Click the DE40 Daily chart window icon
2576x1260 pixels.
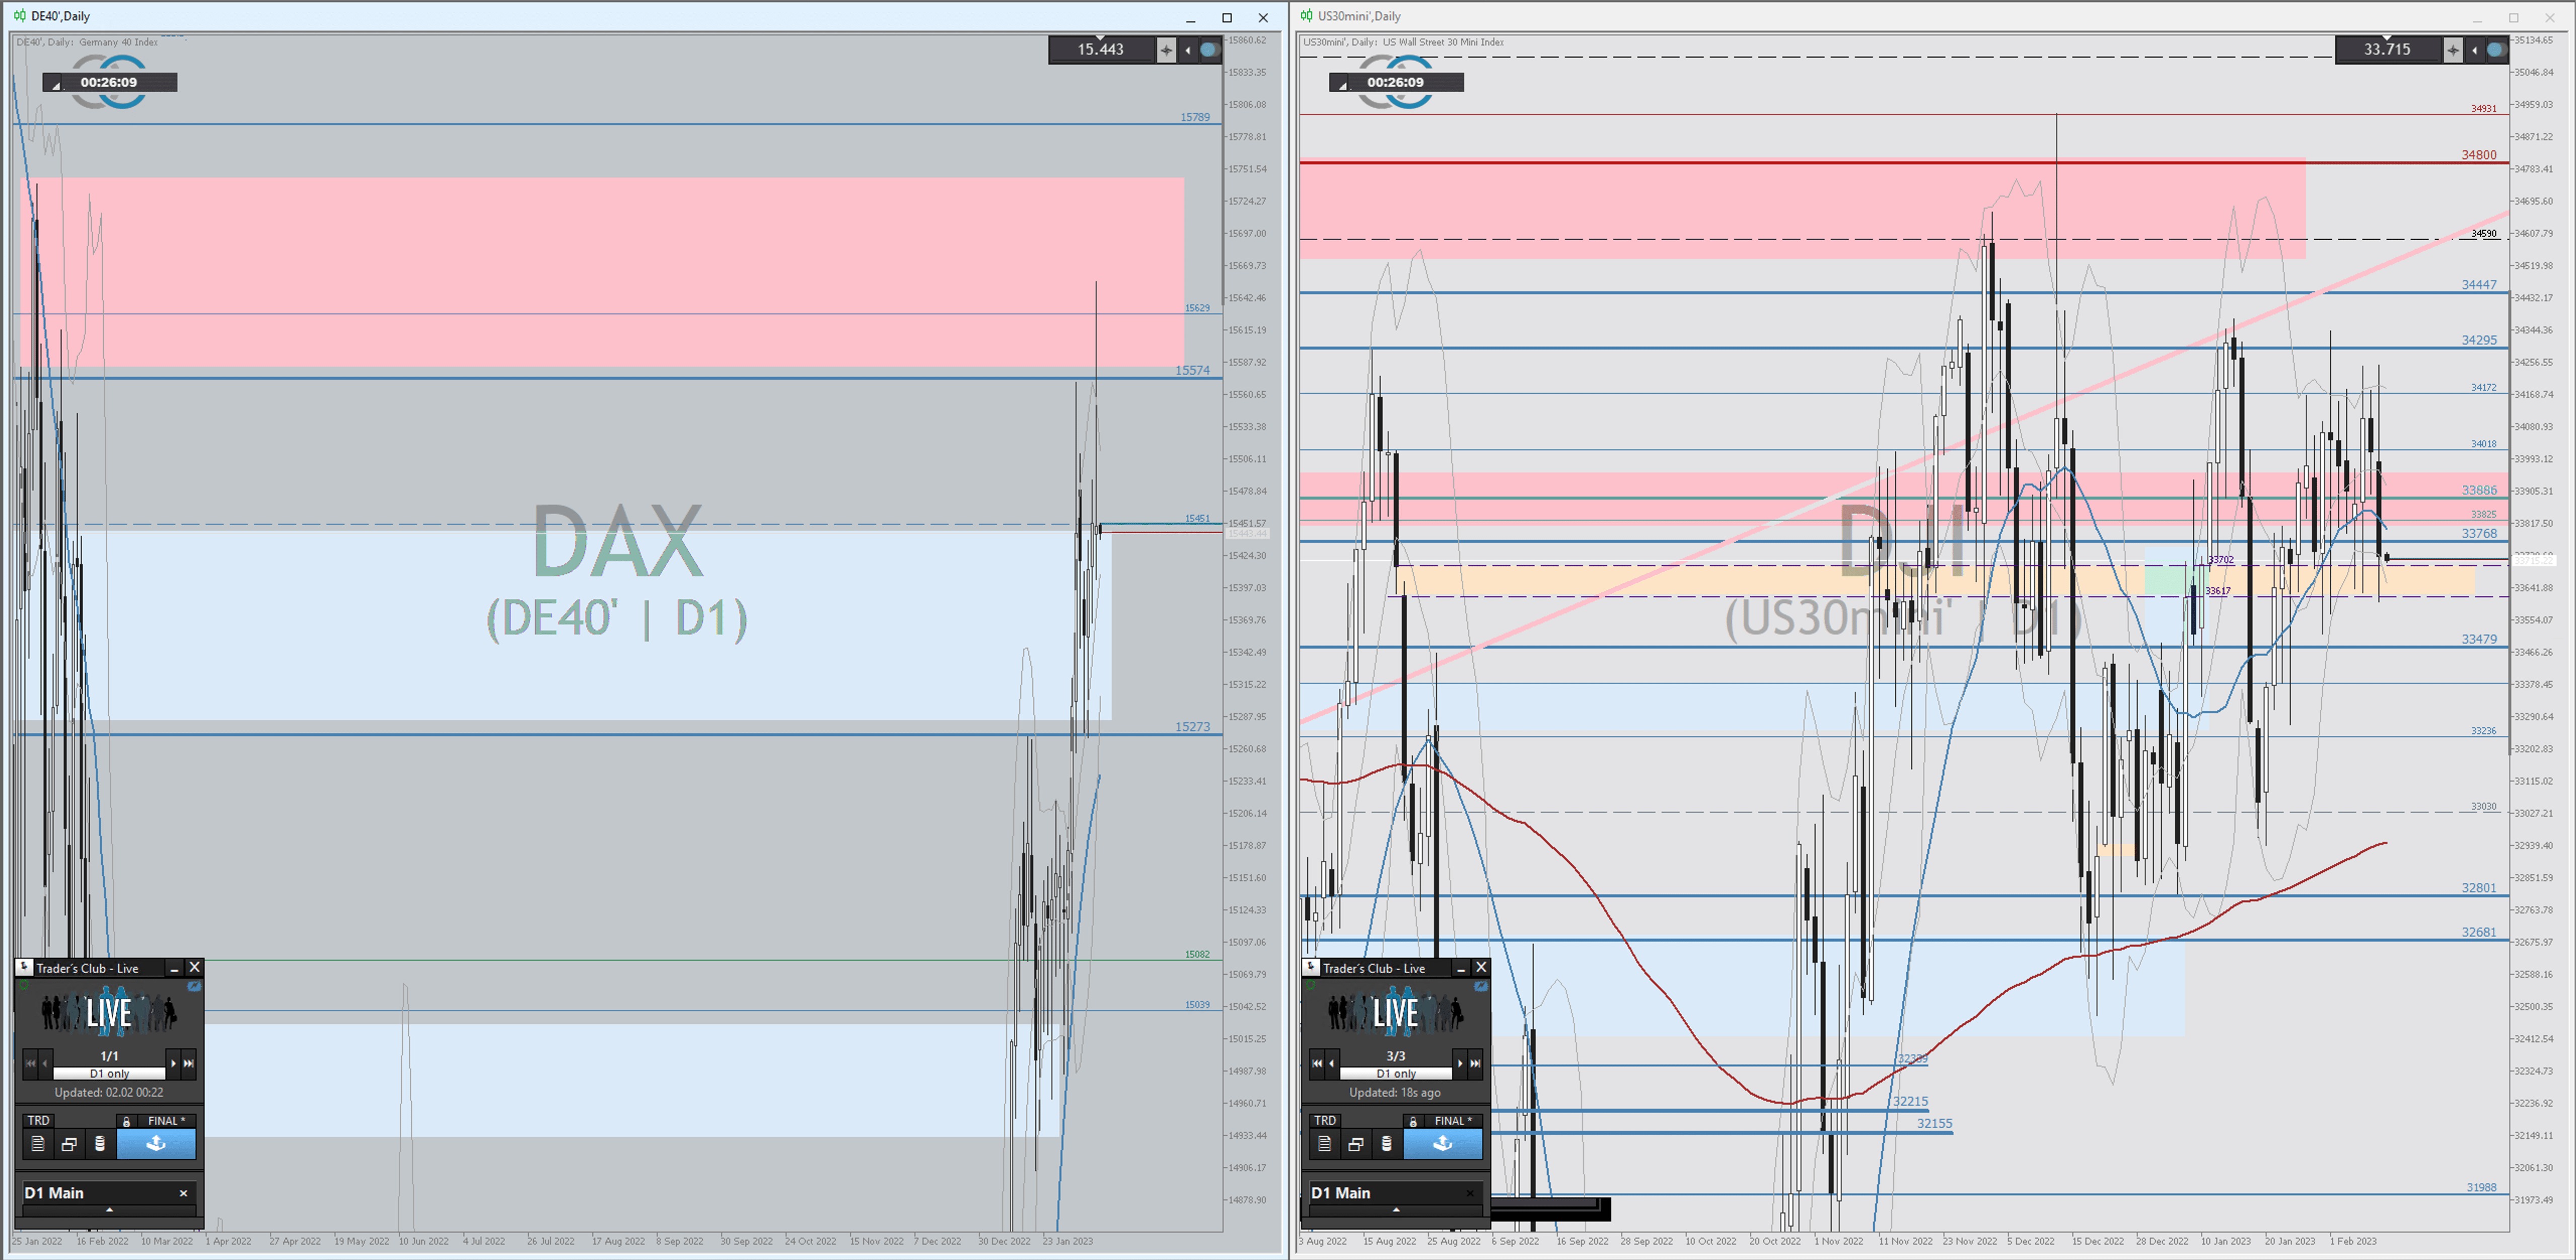pyautogui.click(x=19, y=16)
